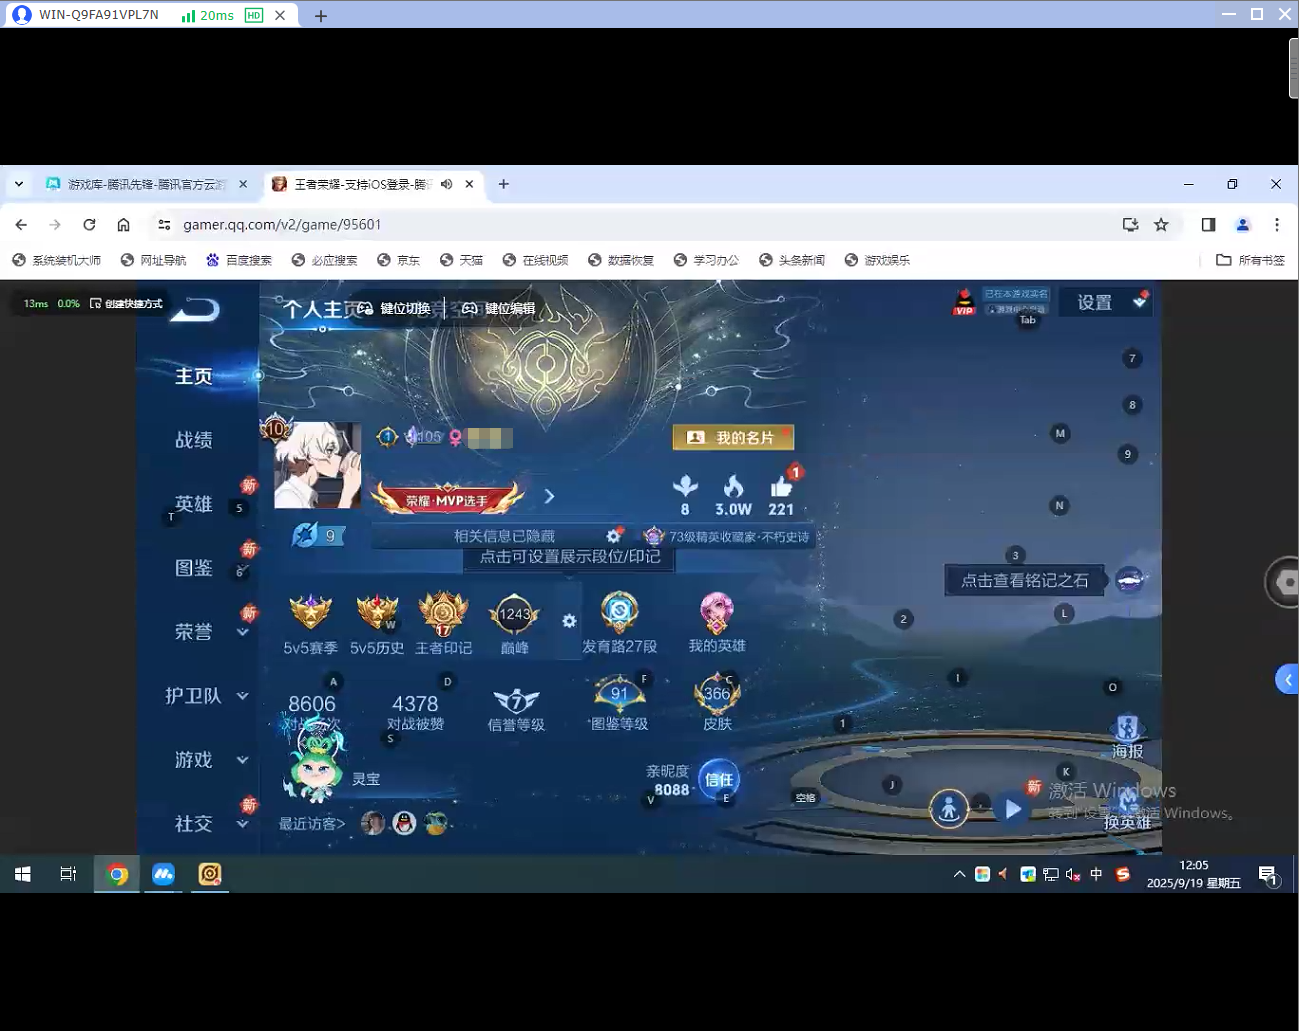
Task: Click the thumbs-up likes icon showing 221
Action: (x=781, y=487)
